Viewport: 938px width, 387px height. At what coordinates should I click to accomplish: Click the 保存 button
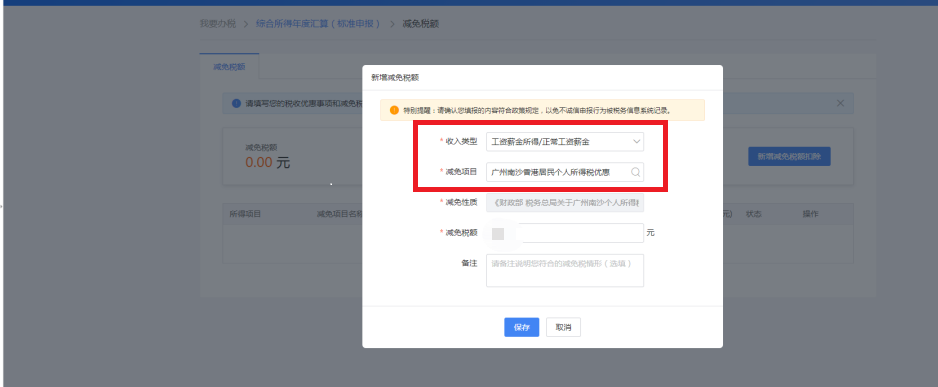point(522,327)
